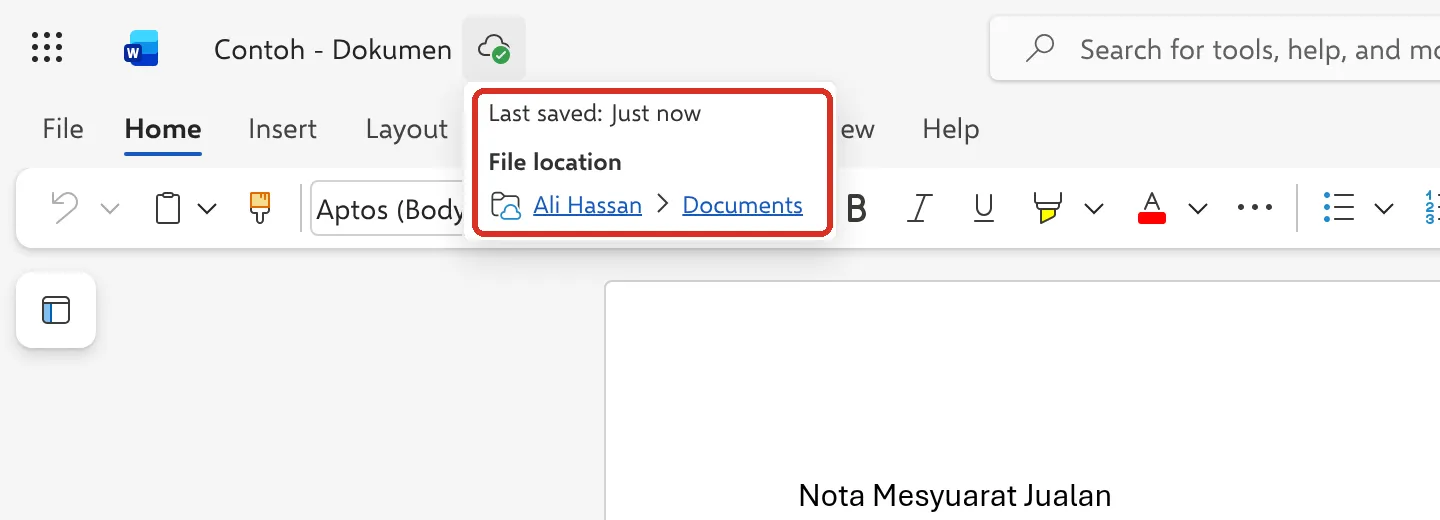Open the File menu
Screen dimensions: 1440x520
[x=63, y=129]
